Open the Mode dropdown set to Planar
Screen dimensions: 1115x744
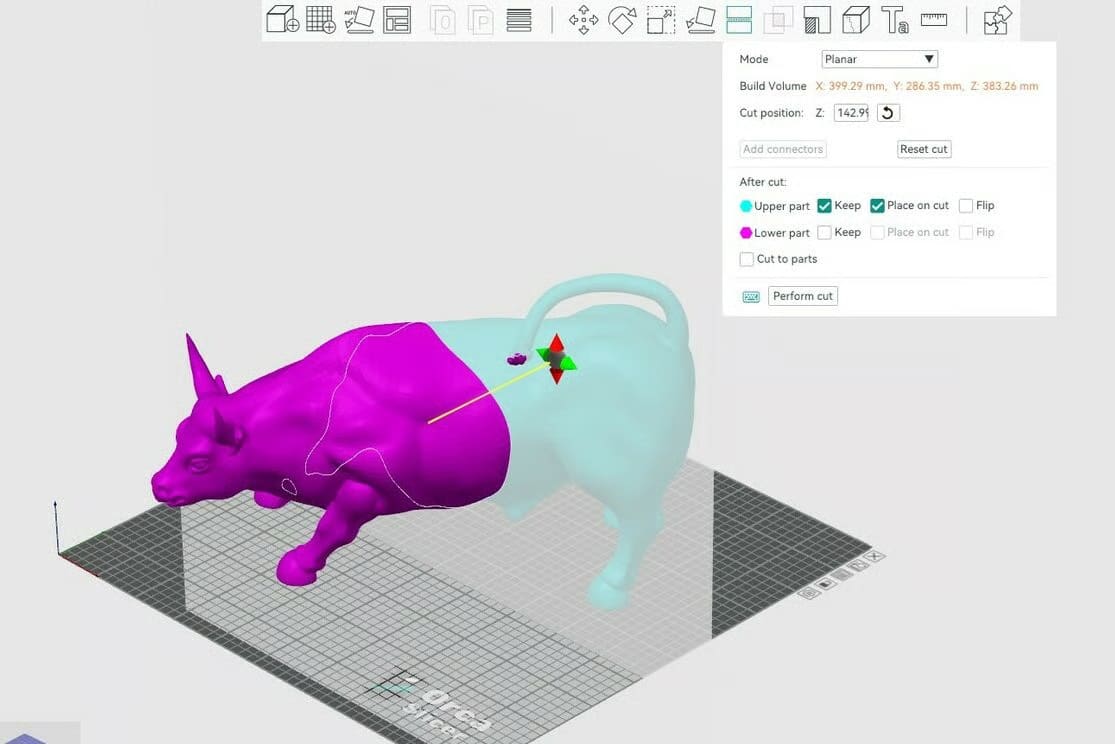[879, 60]
